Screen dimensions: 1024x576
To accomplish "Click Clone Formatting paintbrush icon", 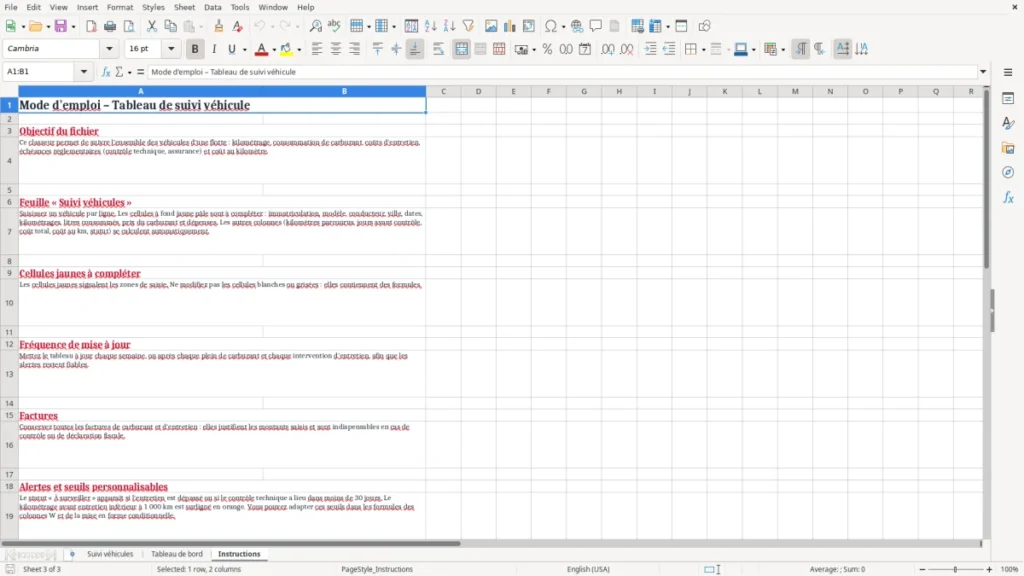I will 219,26.
